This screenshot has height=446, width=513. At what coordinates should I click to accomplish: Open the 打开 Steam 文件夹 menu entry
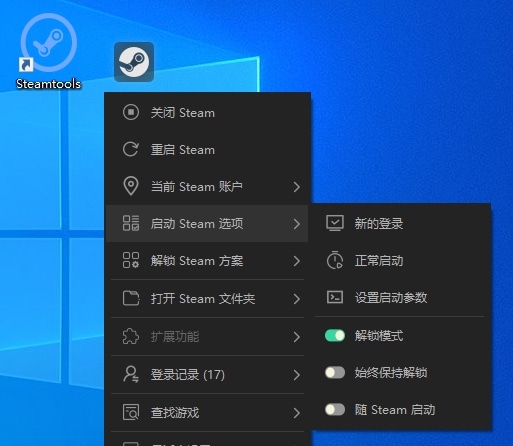point(207,299)
